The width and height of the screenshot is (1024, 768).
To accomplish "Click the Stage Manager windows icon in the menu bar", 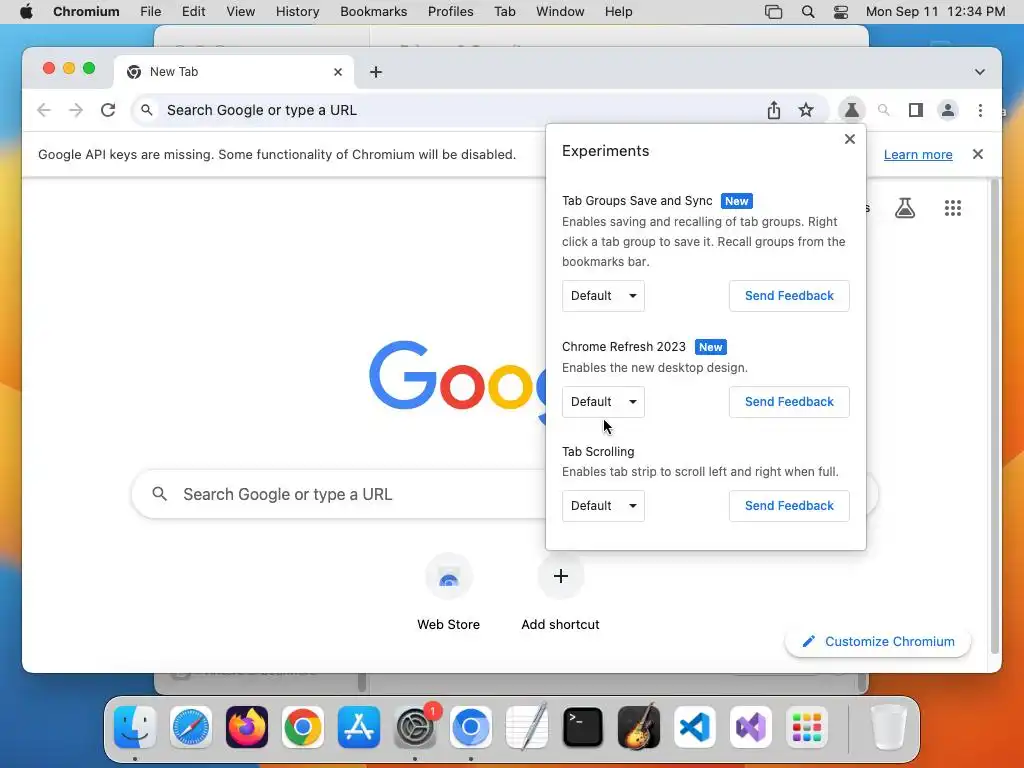I will point(773,12).
